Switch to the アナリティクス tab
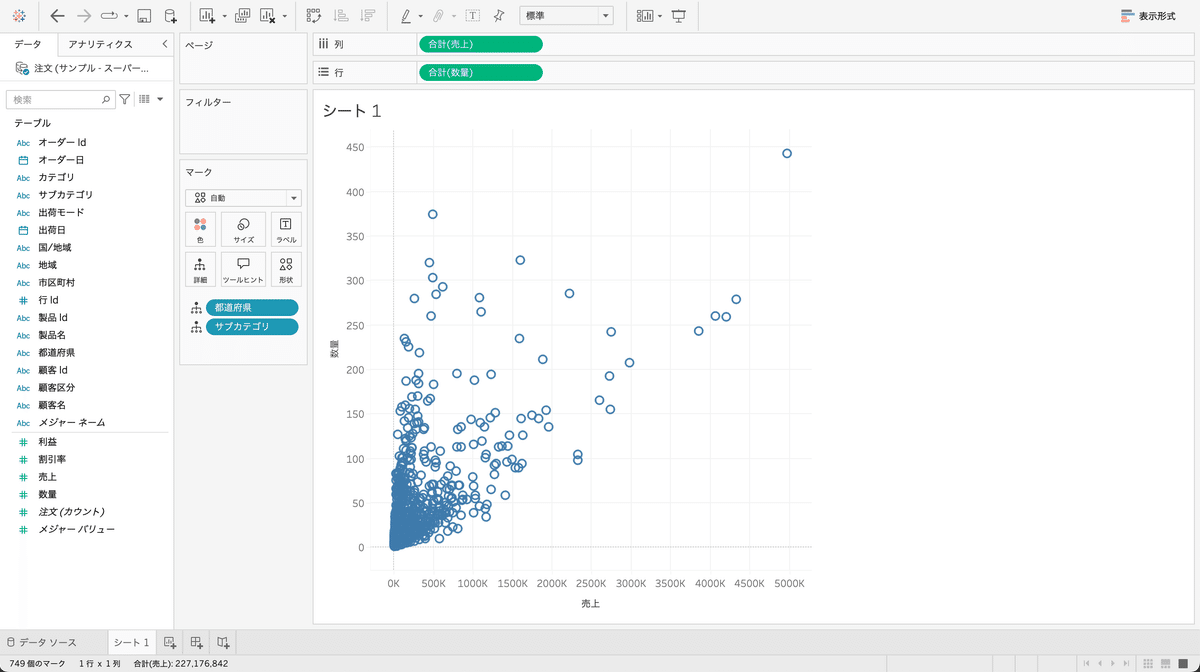The image size is (1200, 672). (100, 44)
